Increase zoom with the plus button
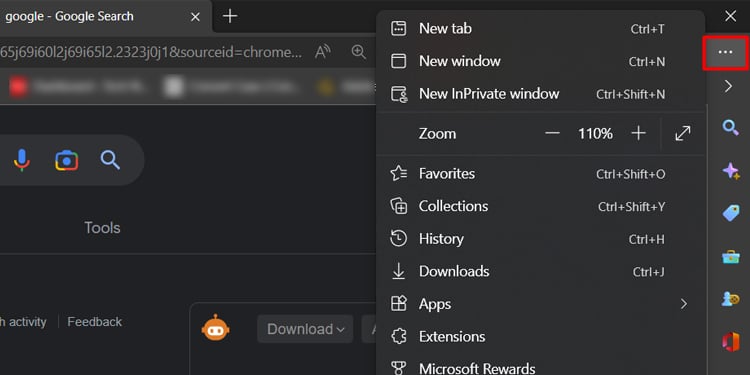 click(639, 133)
